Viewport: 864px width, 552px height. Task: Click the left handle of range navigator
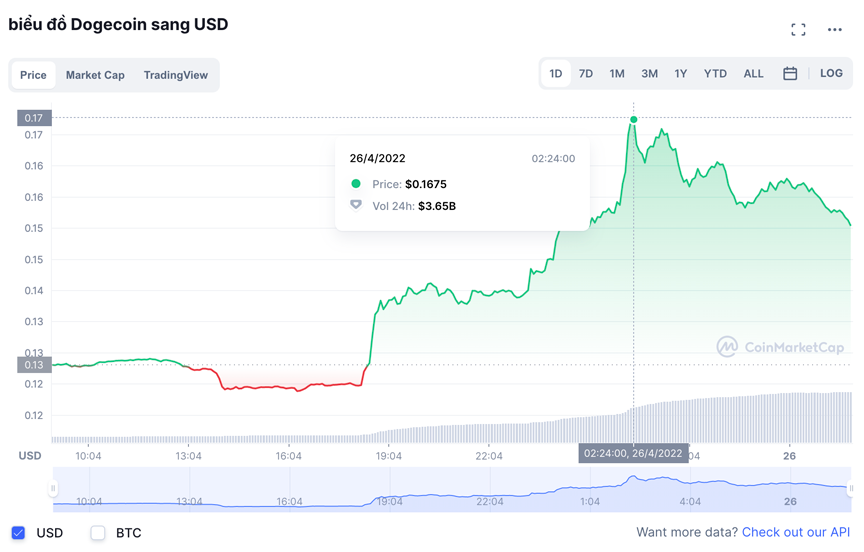click(x=53, y=488)
